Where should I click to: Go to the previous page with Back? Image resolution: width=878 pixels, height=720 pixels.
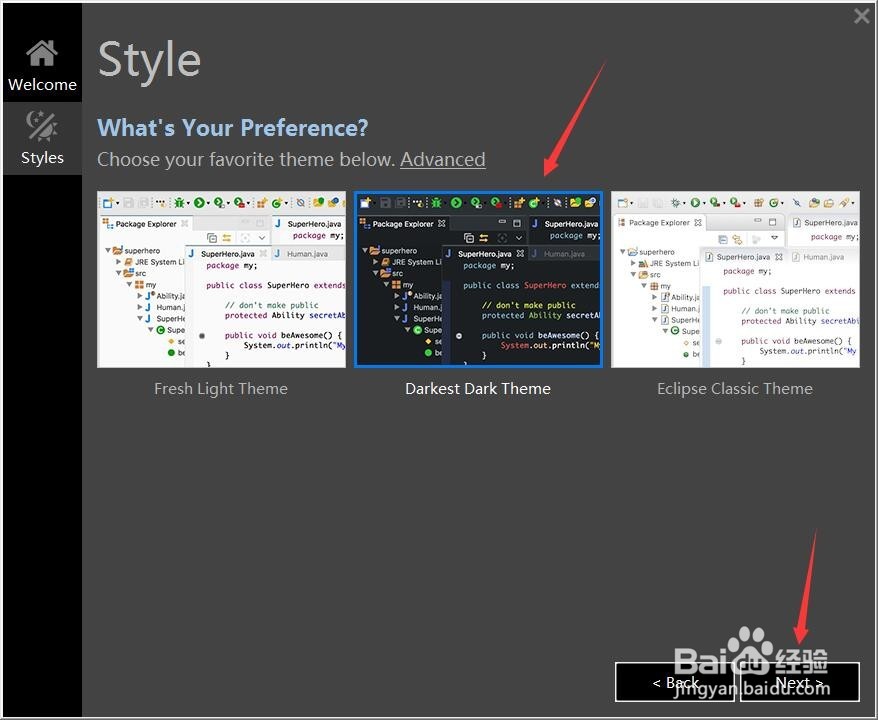tap(675, 682)
